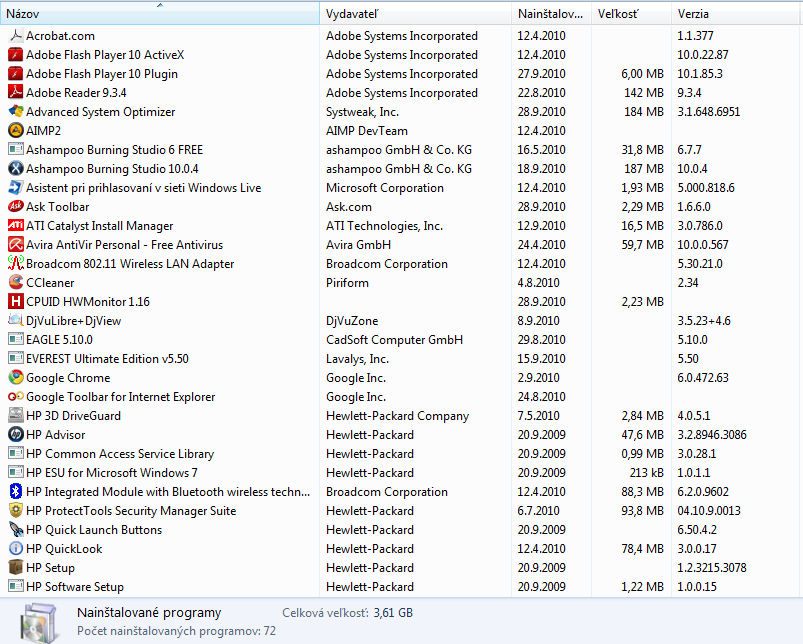Click the ATI Catalyst Install Manager icon
803x644 pixels.
[x=16, y=226]
